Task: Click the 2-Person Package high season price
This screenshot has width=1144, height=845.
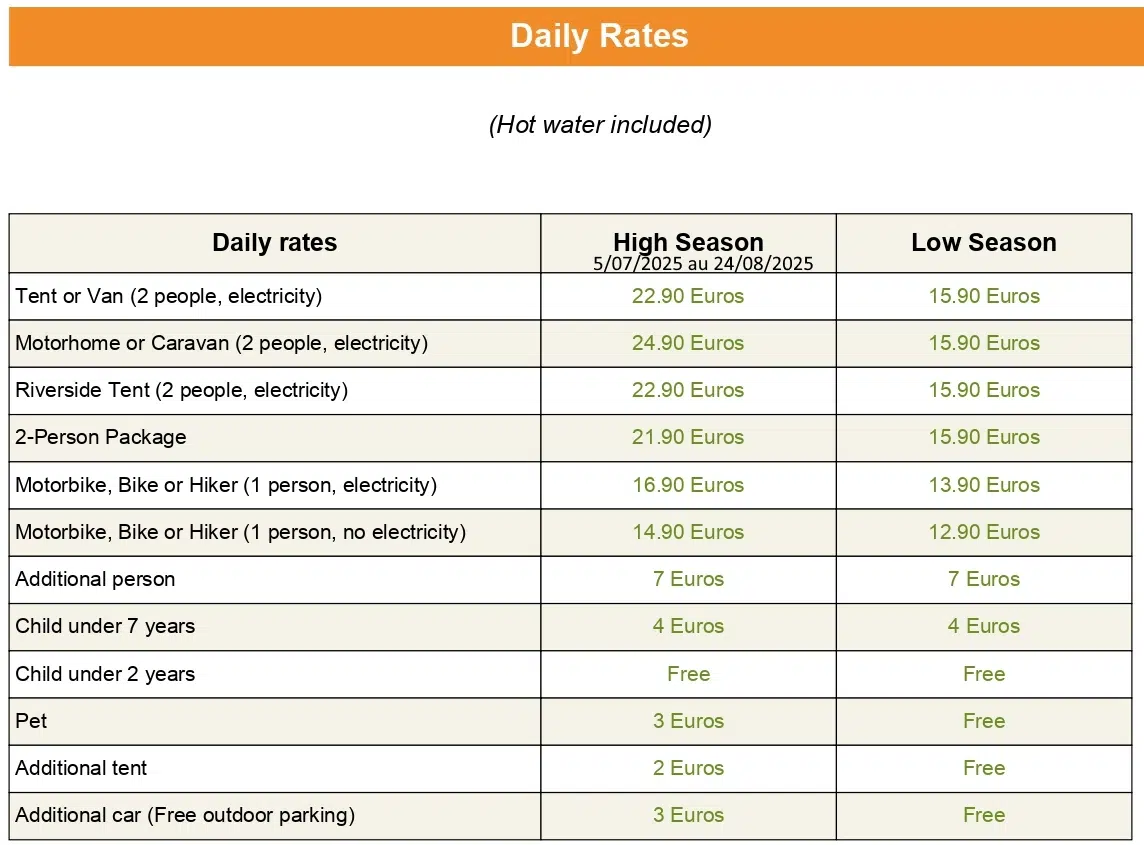Action: tap(688, 437)
